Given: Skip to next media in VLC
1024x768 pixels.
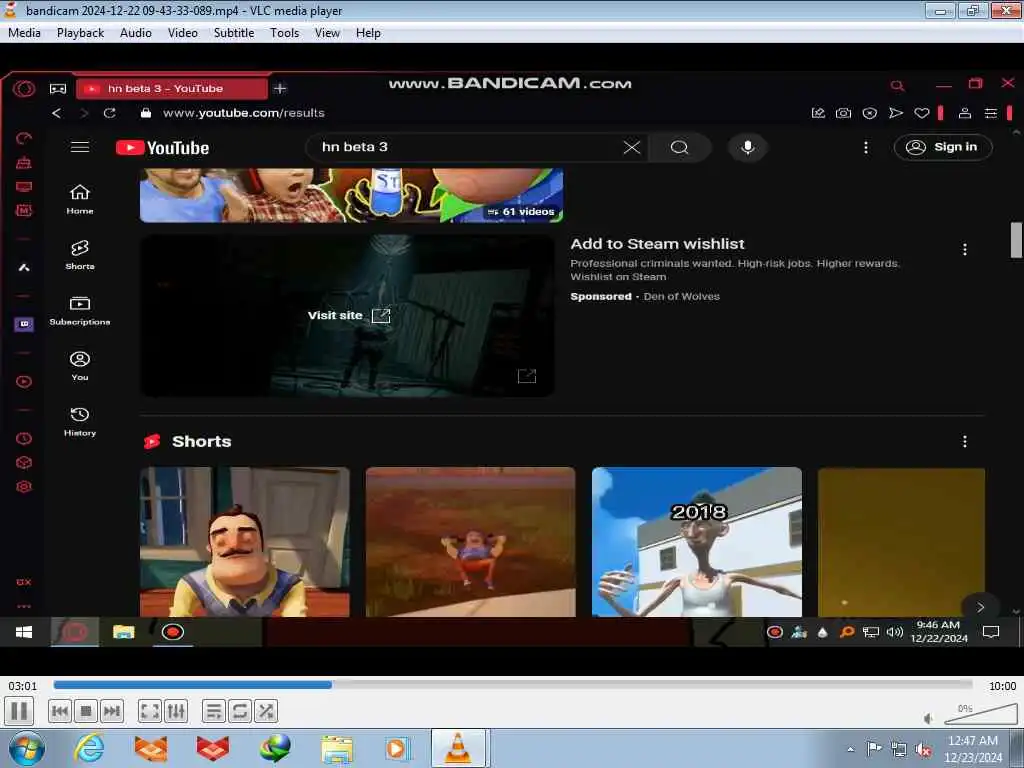Looking at the screenshot, I should click(x=112, y=711).
